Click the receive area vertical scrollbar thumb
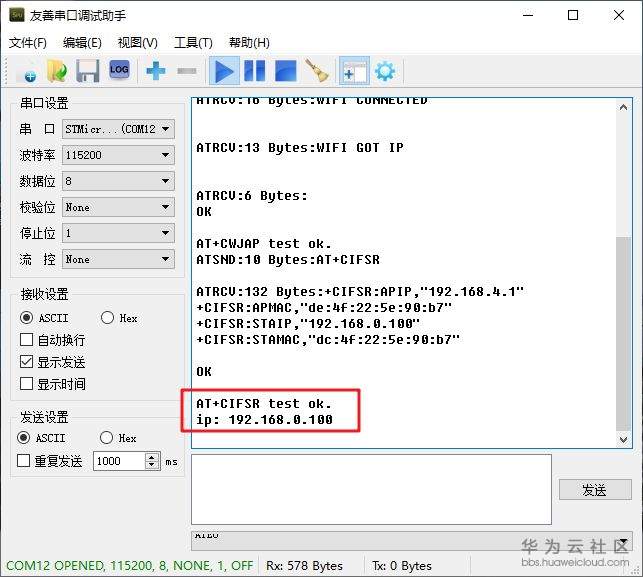 click(x=623, y=333)
